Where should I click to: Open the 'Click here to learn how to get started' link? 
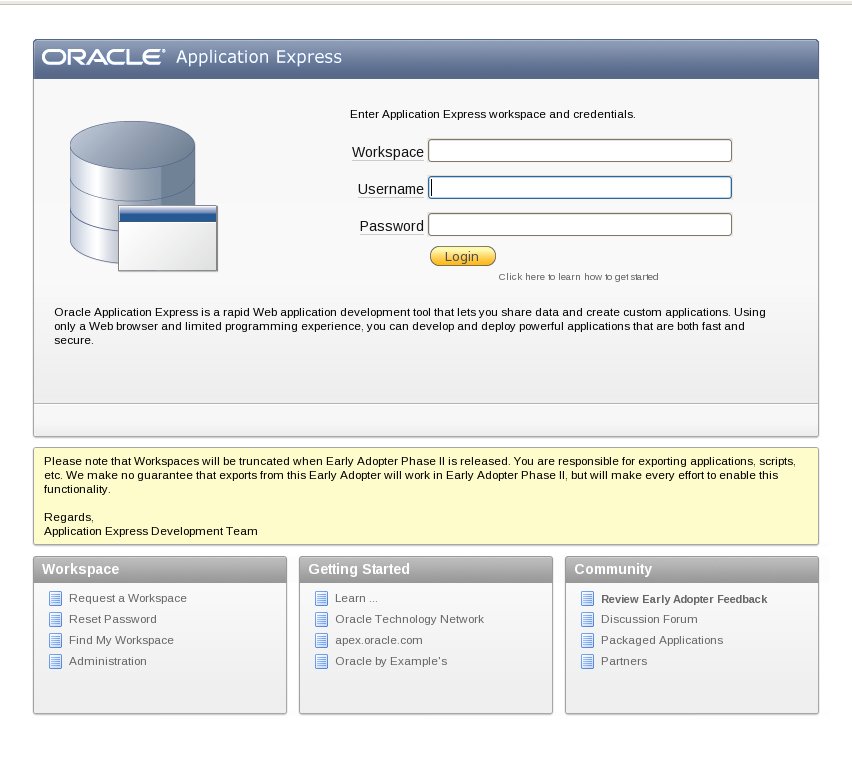pos(578,277)
